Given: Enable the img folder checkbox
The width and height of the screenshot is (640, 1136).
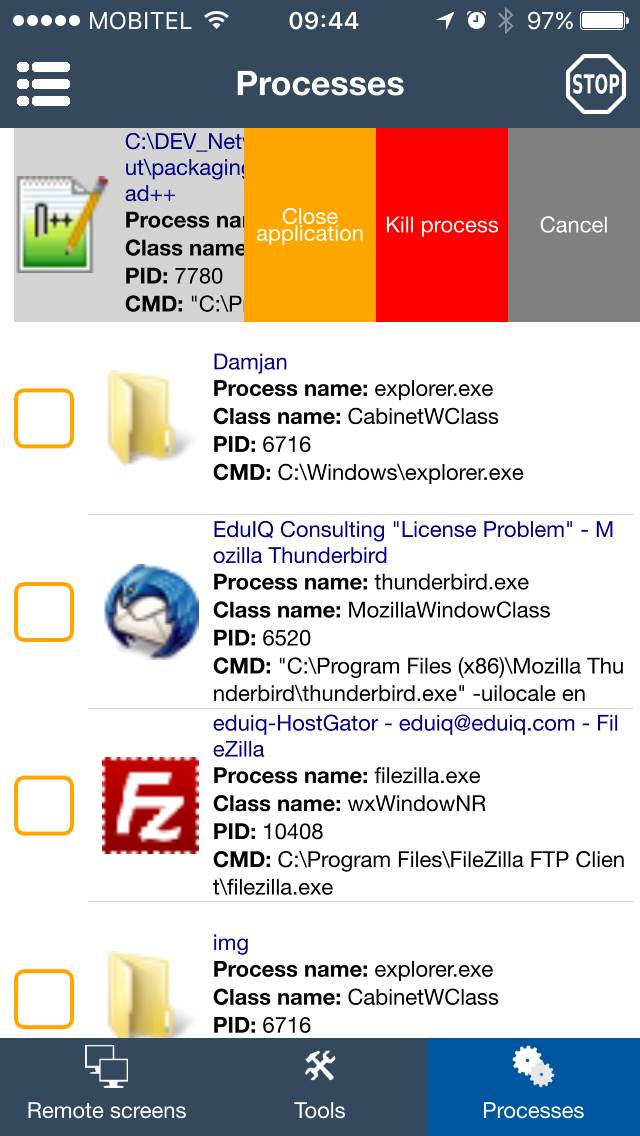Looking at the screenshot, I should click(44, 999).
